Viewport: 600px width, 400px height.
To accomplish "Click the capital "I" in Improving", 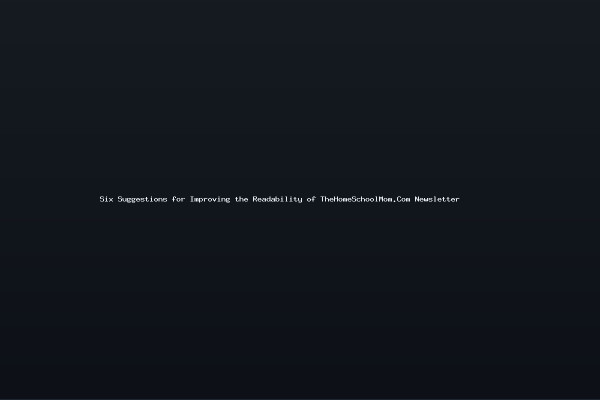I will coord(192,199).
